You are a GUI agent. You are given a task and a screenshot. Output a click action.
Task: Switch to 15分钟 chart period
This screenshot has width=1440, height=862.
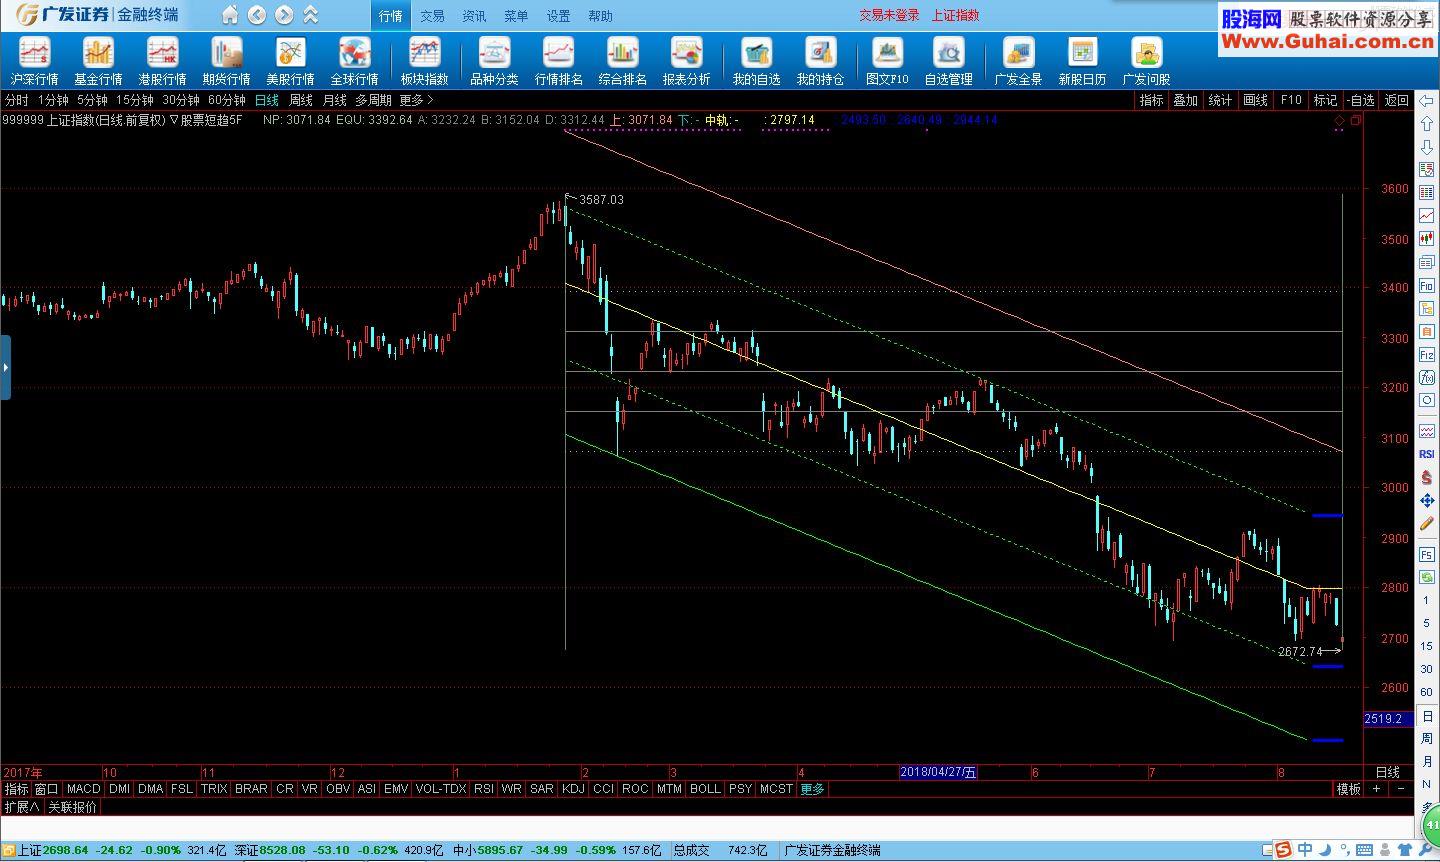(135, 100)
